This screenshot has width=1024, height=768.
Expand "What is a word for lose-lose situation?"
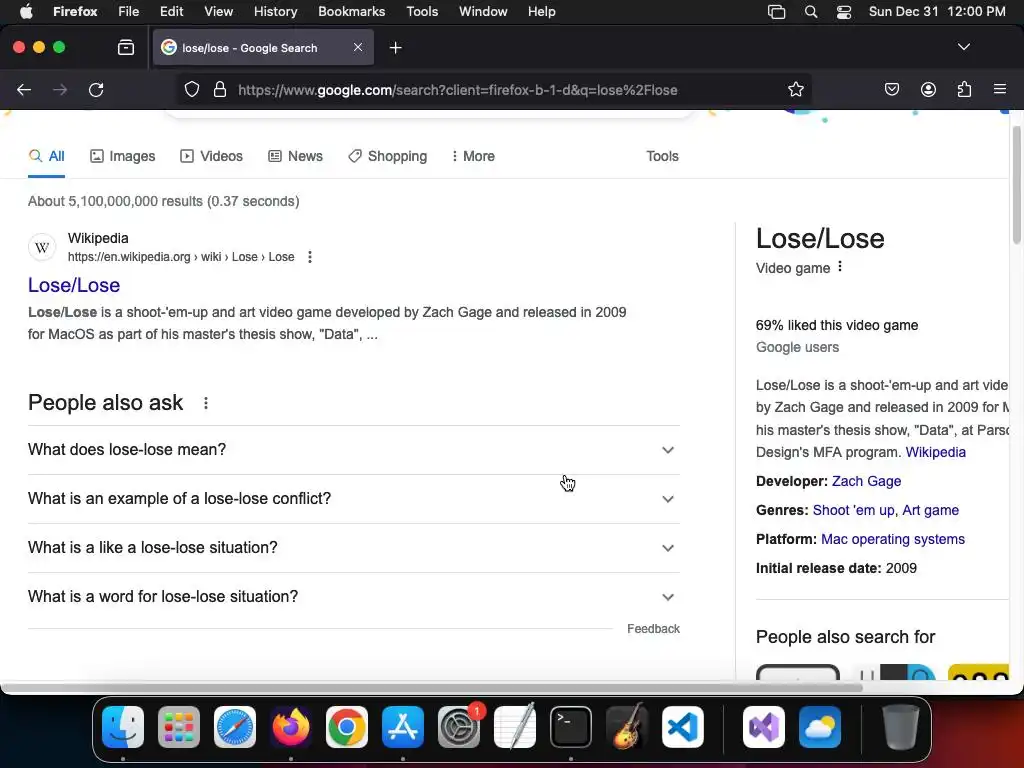(x=354, y=597)
